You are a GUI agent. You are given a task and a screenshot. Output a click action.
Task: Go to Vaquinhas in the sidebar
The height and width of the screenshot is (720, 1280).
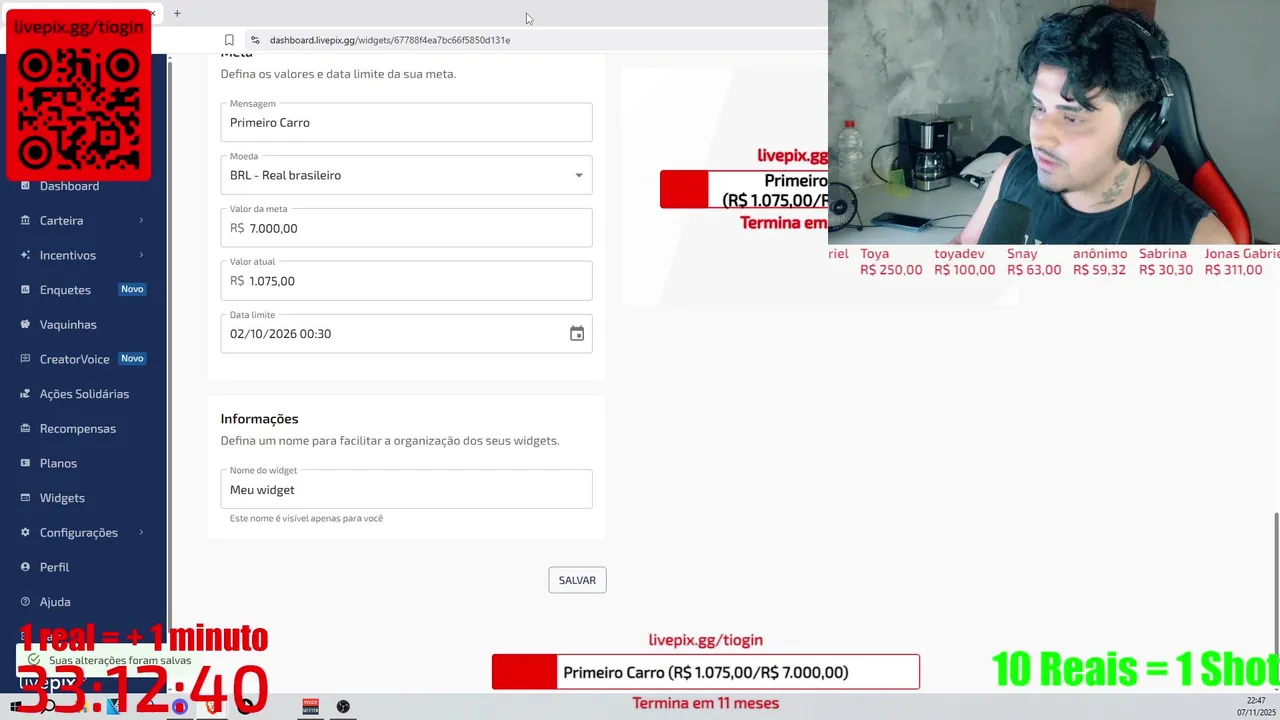click(69, 324)
